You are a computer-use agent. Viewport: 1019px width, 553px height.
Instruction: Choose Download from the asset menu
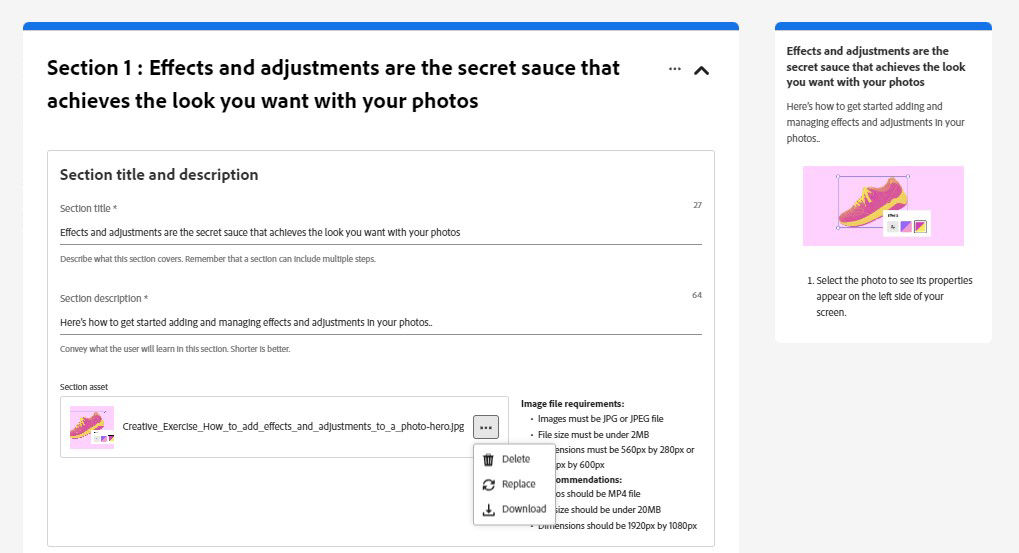click(x=523, y=510)
